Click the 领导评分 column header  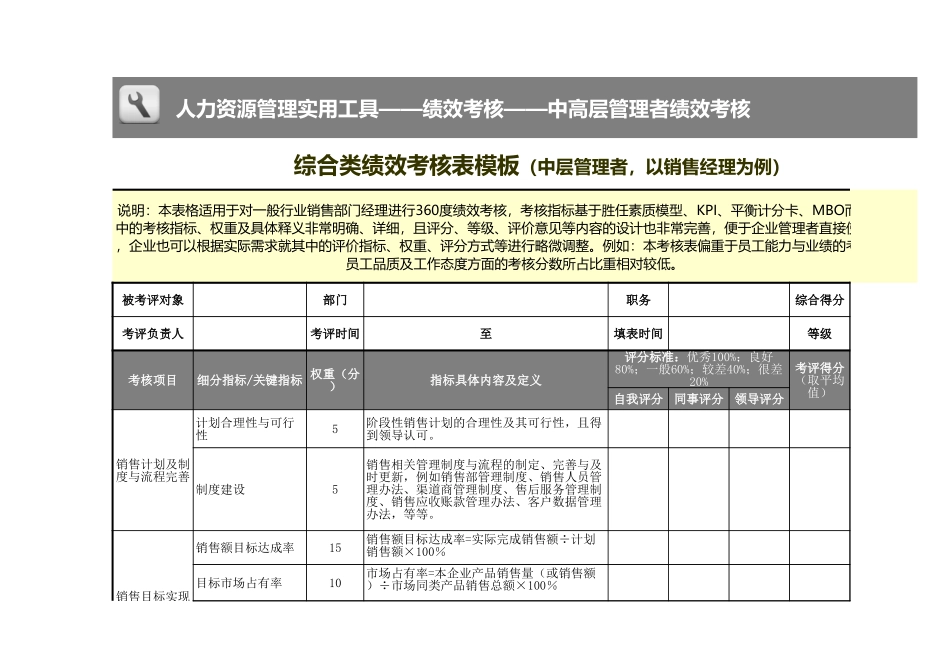pyautogui.click(x=759, y=399)
